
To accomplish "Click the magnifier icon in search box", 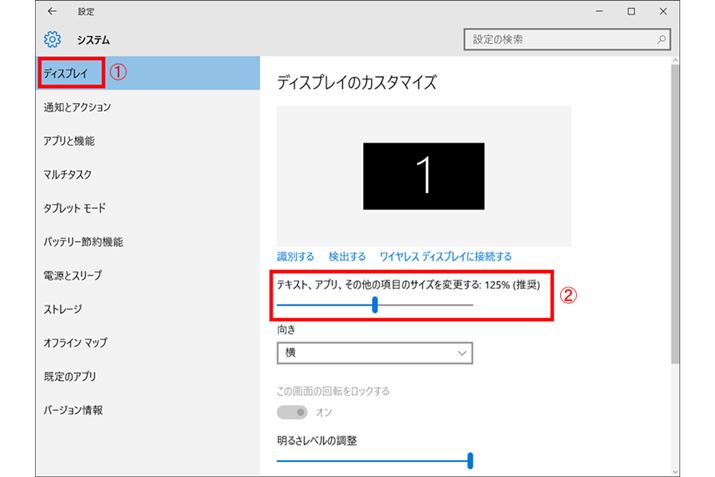I will tap(661, 40).
